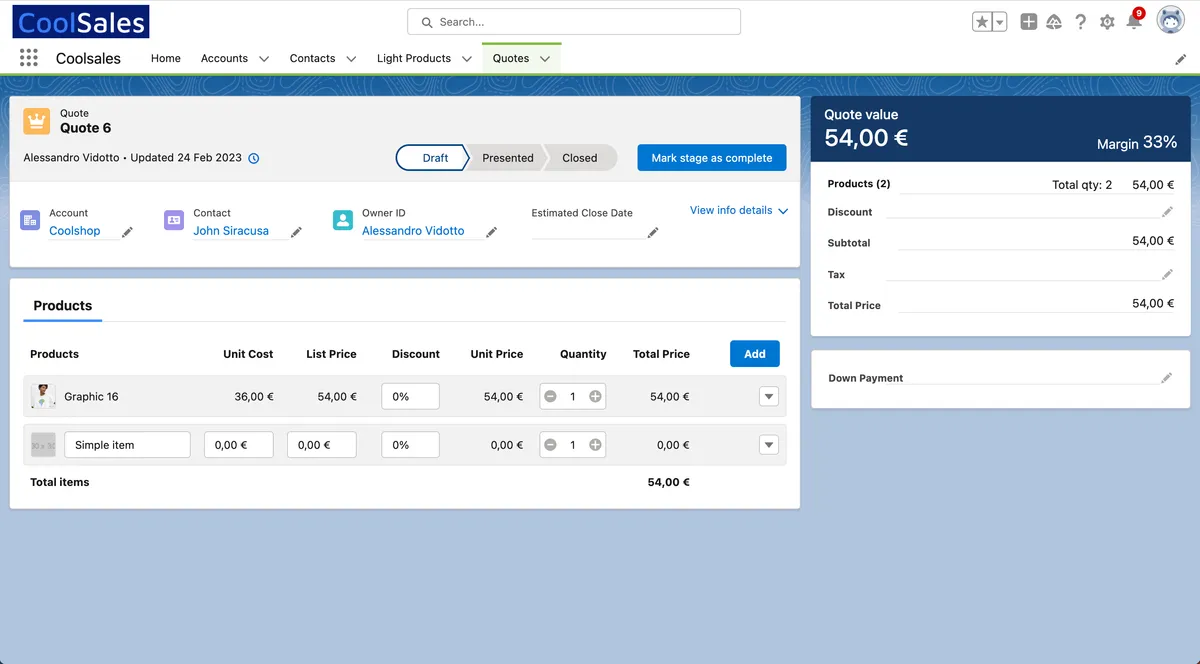
Task: Edit the Owner ID pencil
Action: [x=491, y=232]
